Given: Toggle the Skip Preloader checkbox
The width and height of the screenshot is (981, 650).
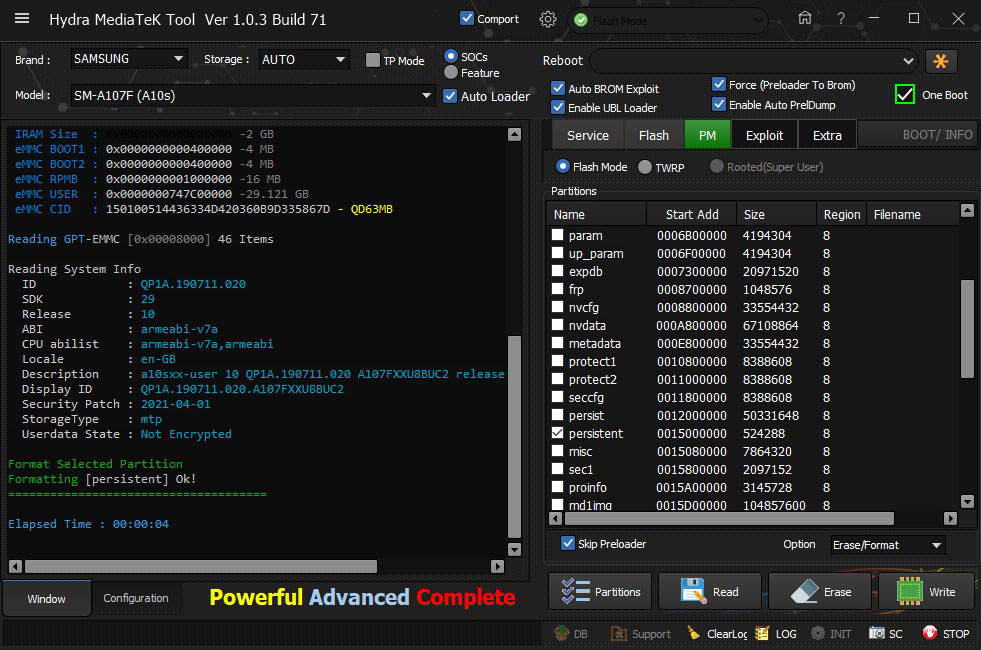Looking at the screenshot, I should pos(568,544).
